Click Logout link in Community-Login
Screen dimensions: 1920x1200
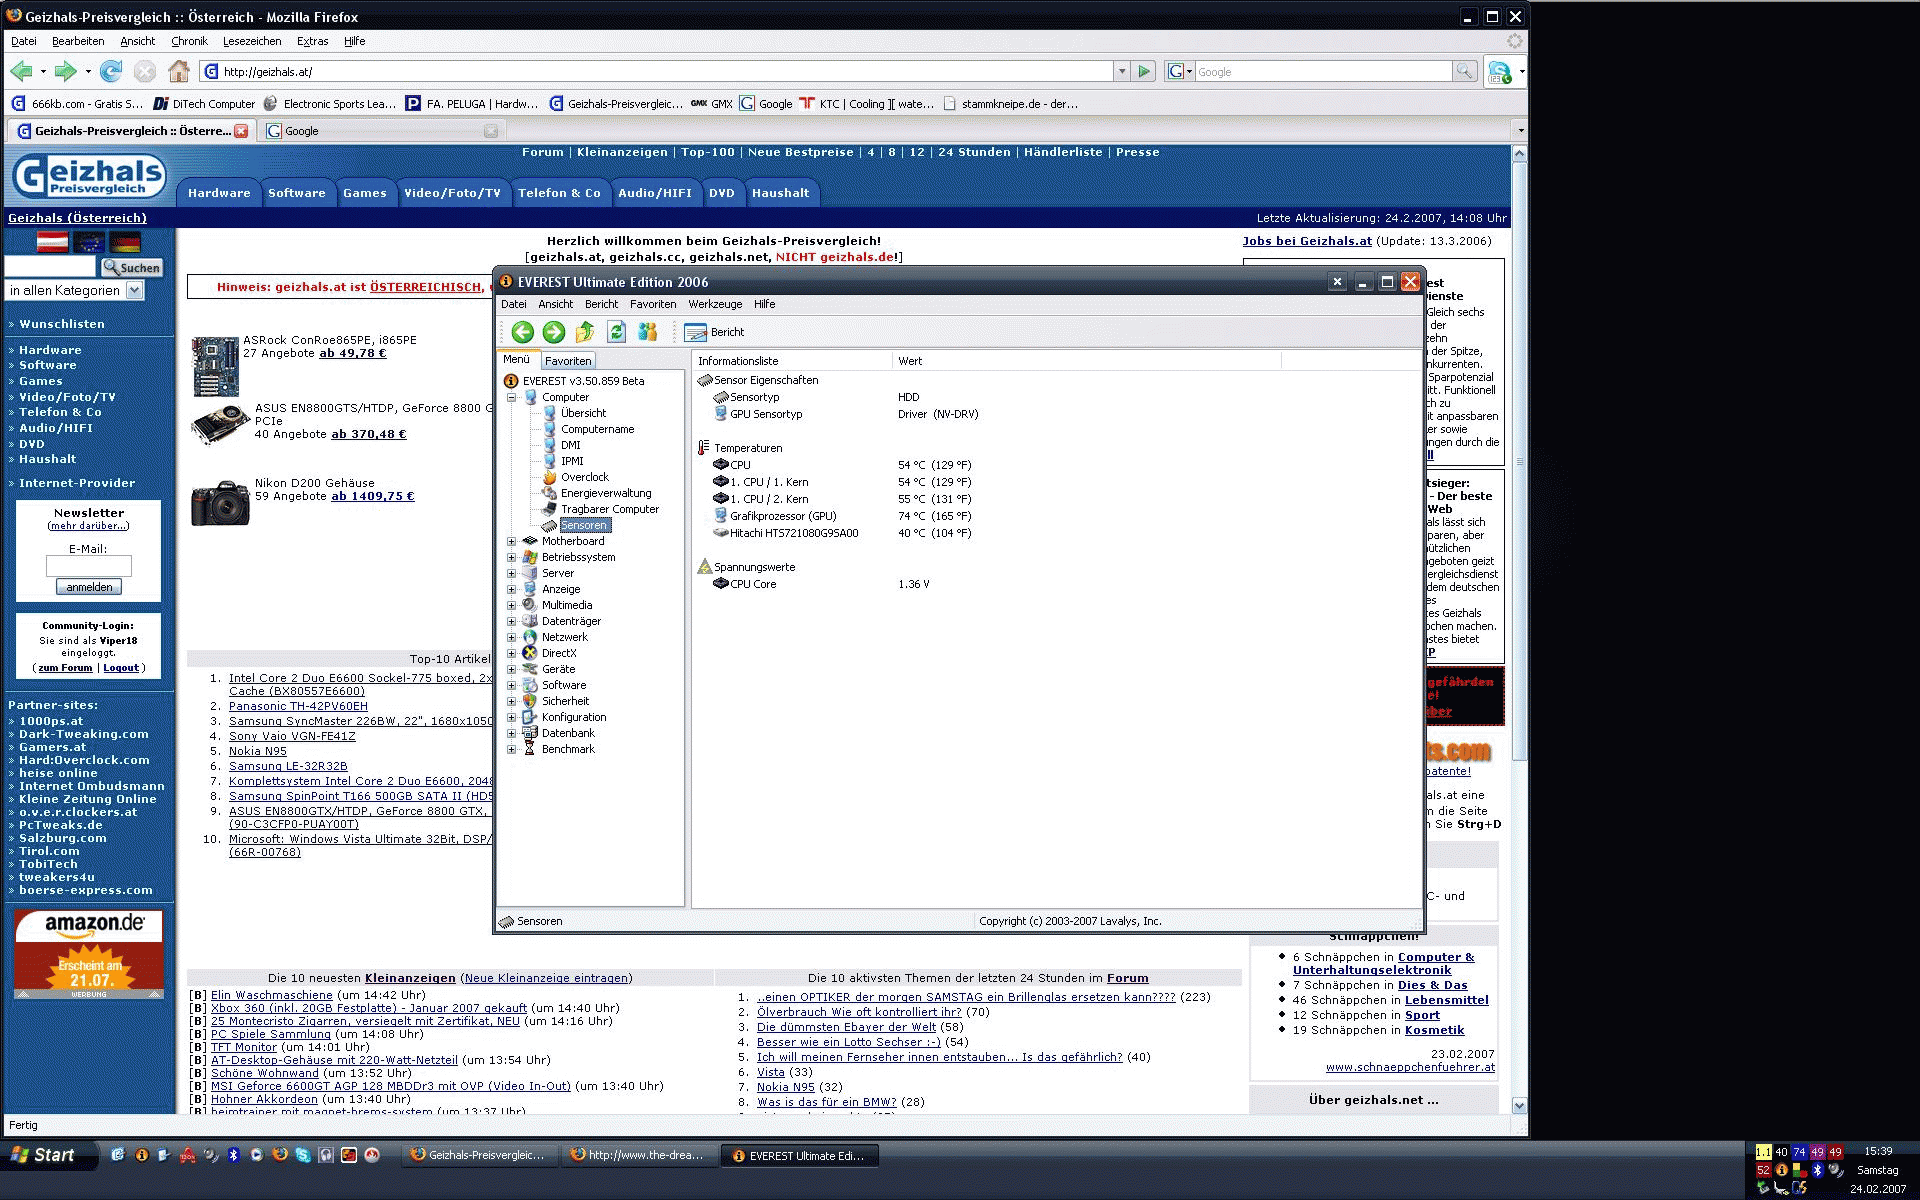pos(121,667)
